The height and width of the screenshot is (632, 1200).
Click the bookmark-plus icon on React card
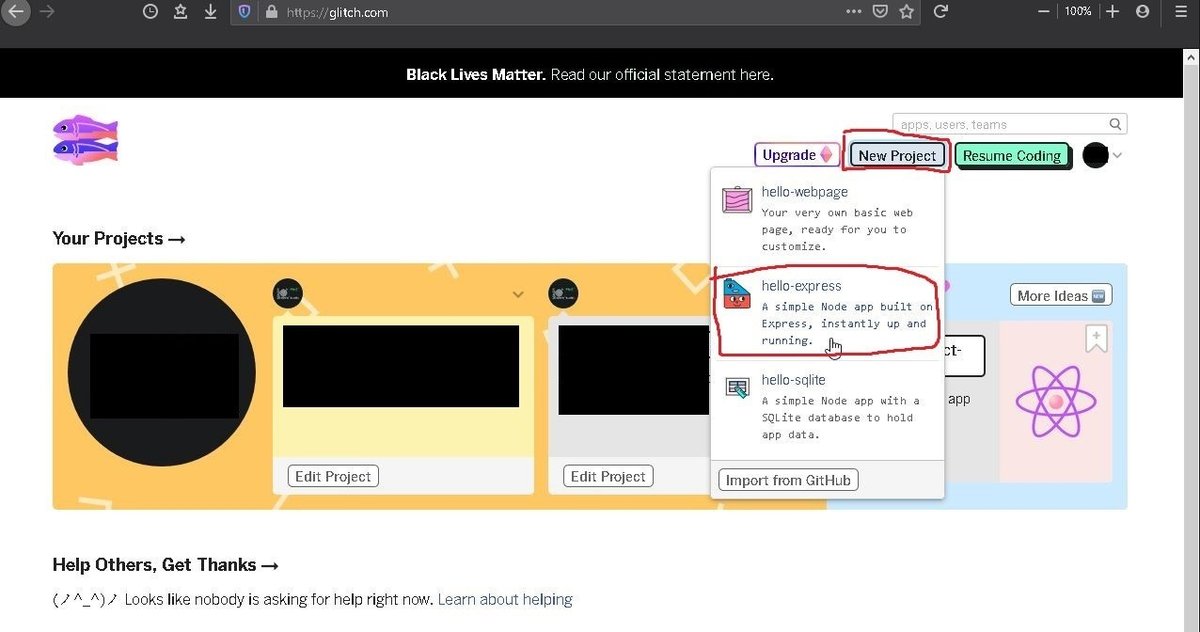1096,339
